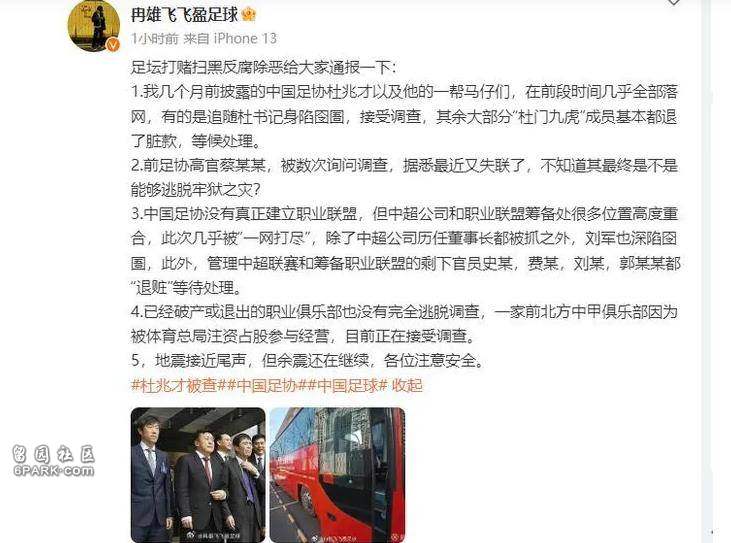This screenshot has height=543, width=731.
Task: Click the gold crown membership icon
Action: point(249,14)
